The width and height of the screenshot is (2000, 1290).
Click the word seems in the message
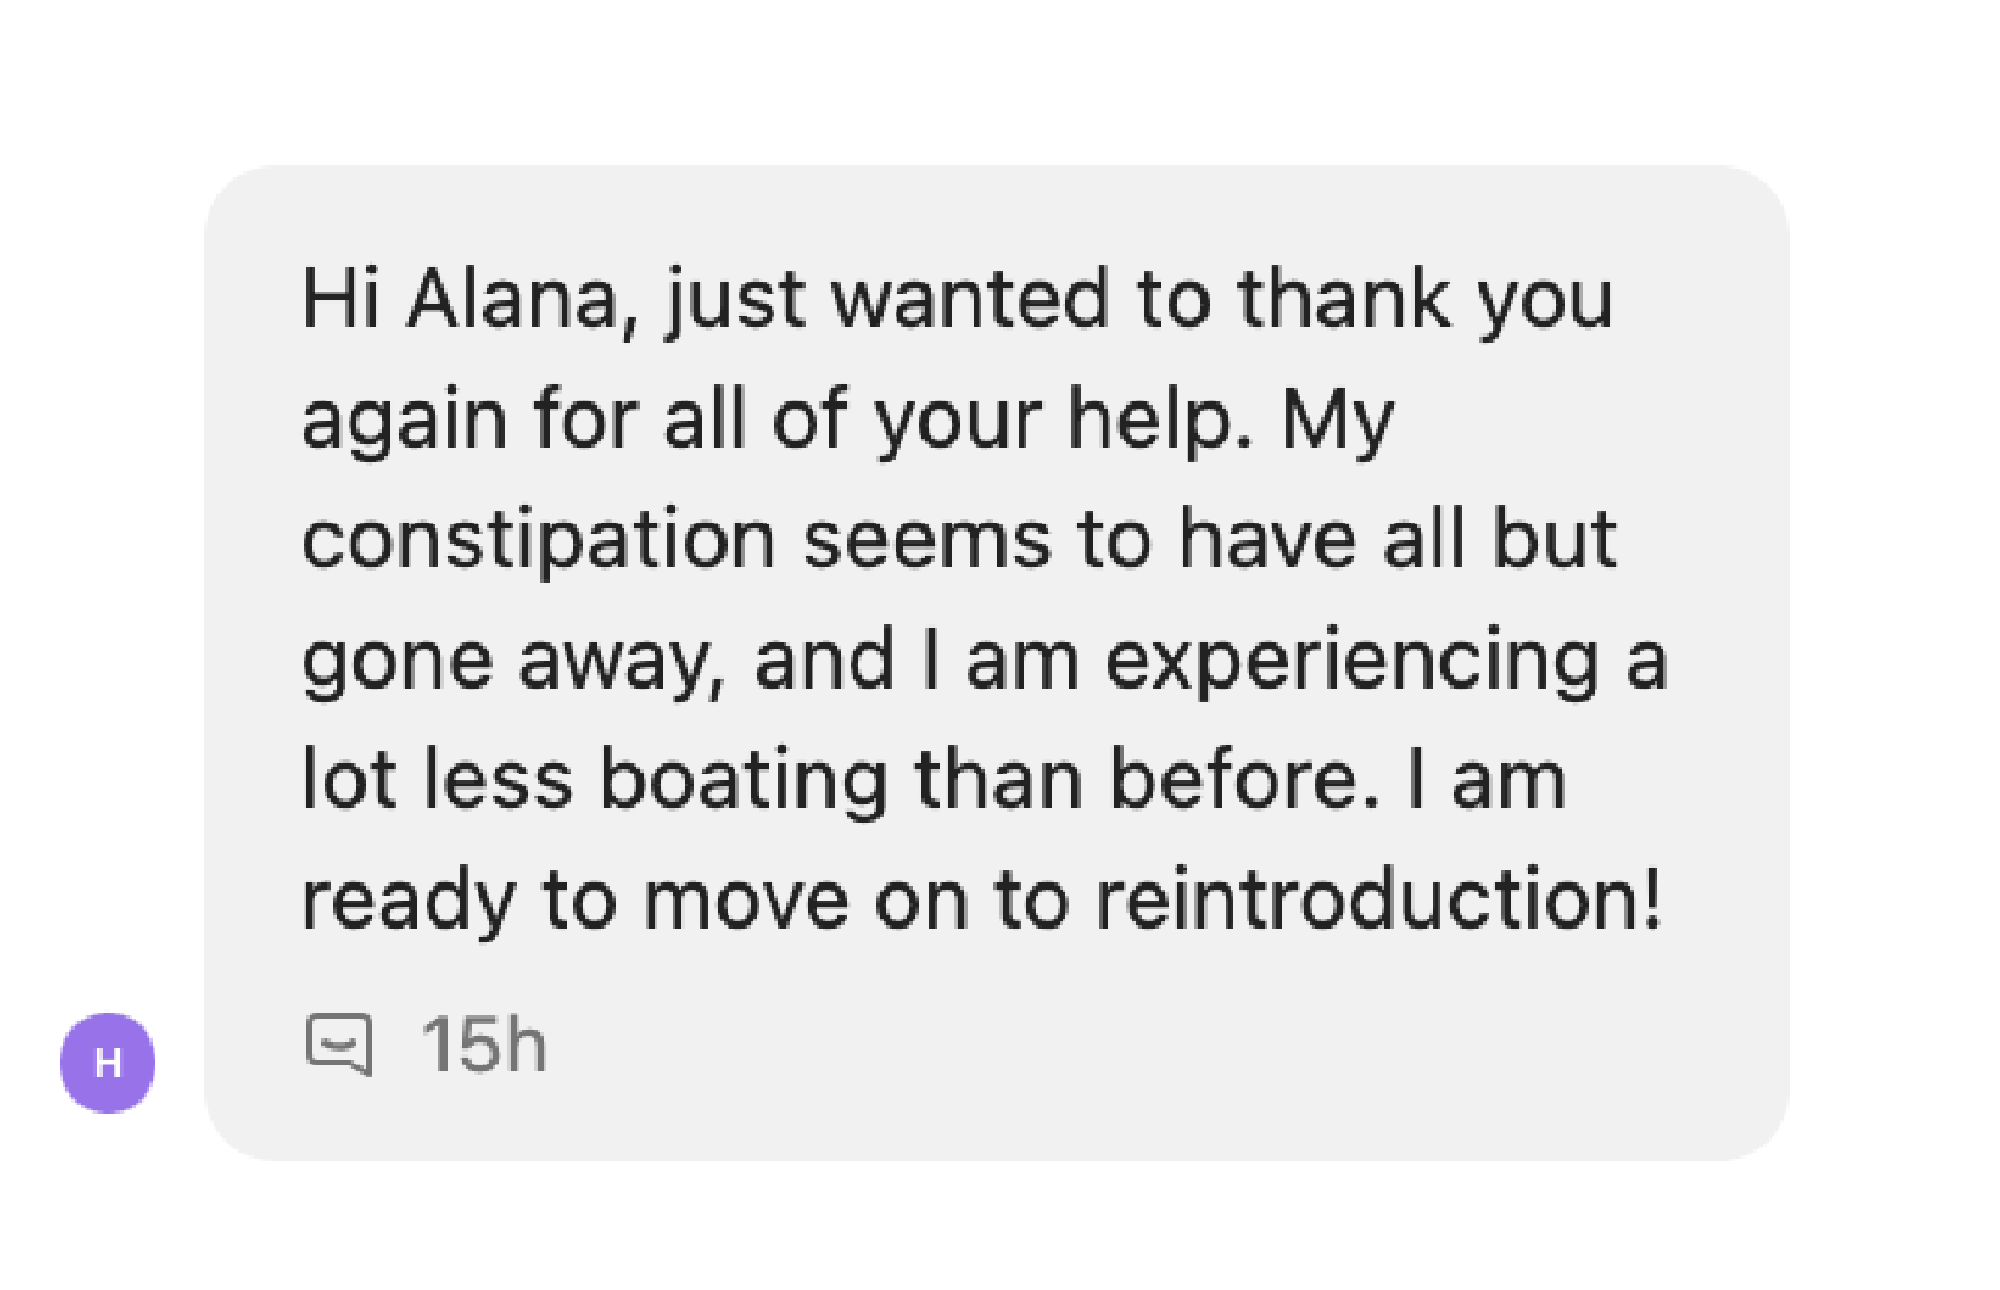[926, 540]
